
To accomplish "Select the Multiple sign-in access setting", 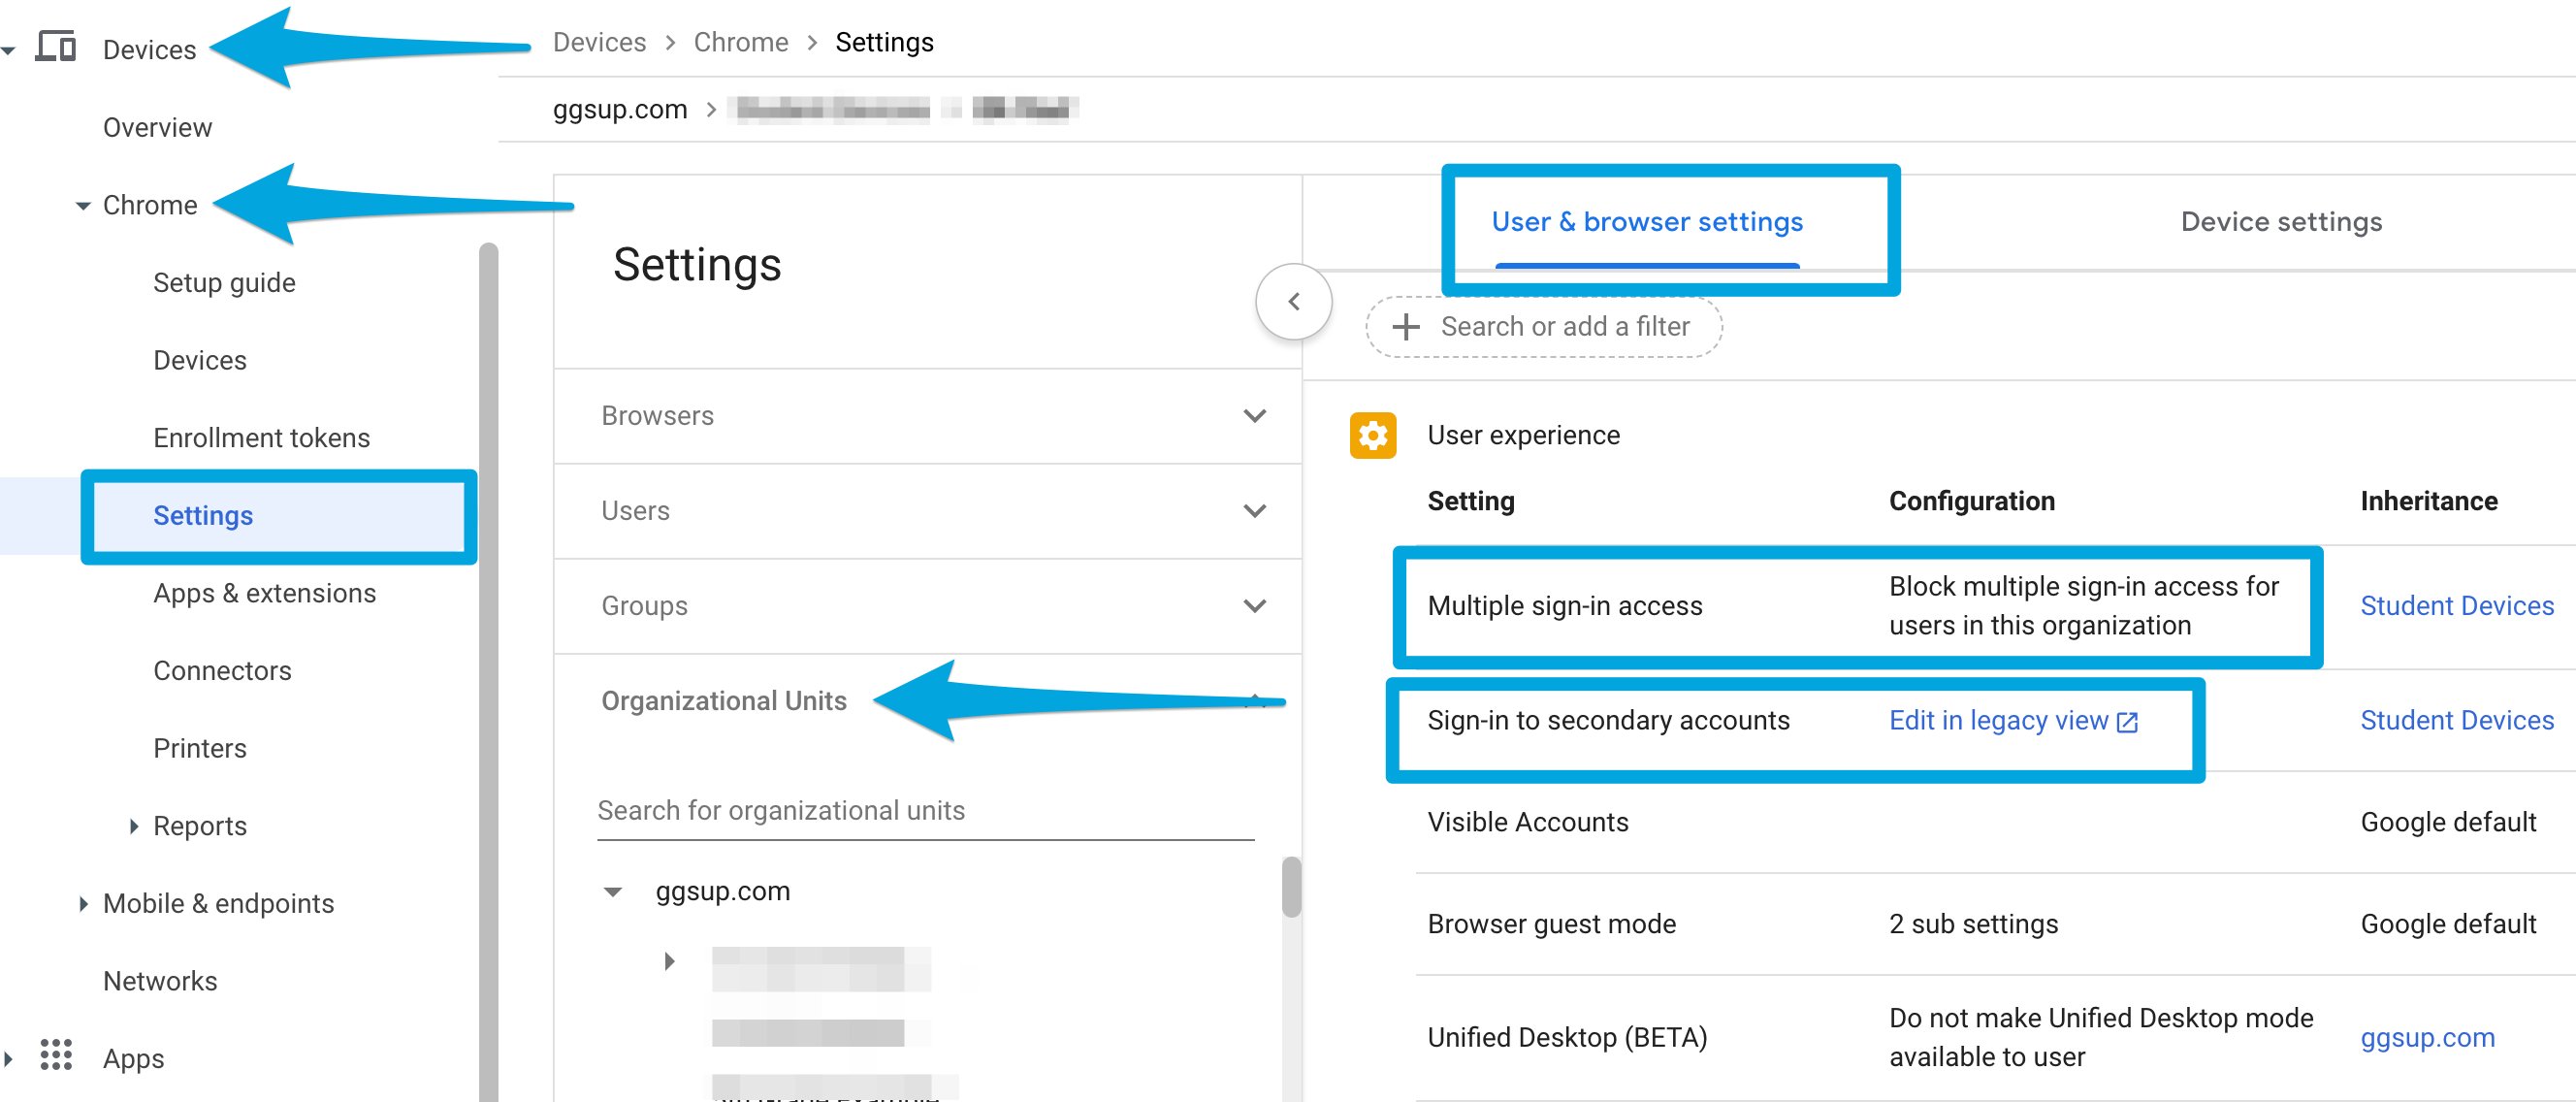I will pos(1564,606).
